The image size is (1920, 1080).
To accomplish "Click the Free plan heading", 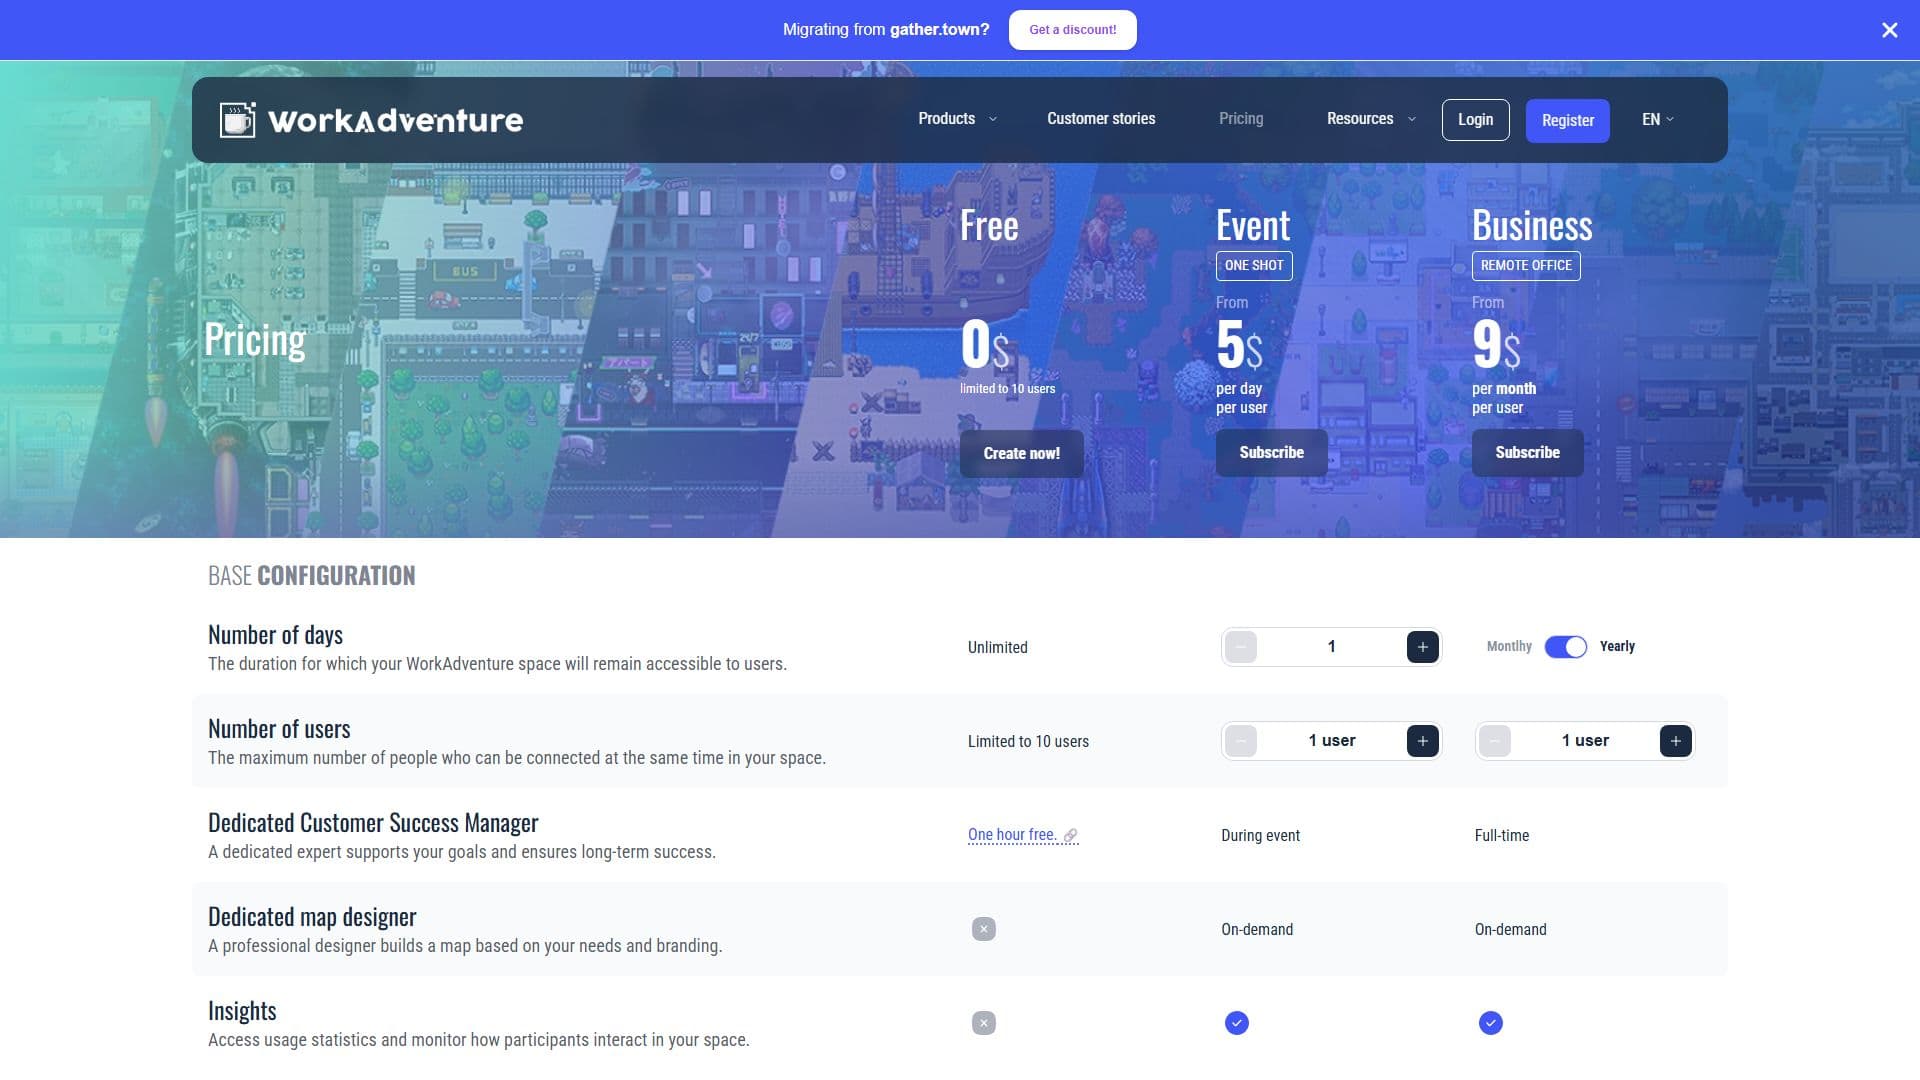I will coord(989,226).
